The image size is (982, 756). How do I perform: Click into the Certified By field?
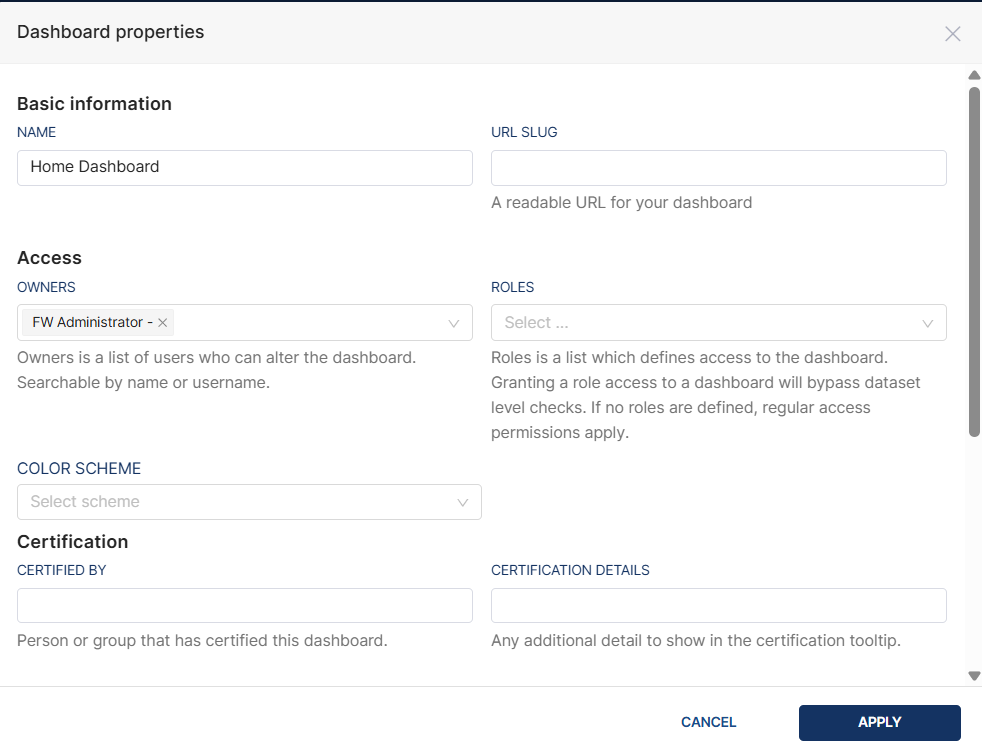click(244, 605)
